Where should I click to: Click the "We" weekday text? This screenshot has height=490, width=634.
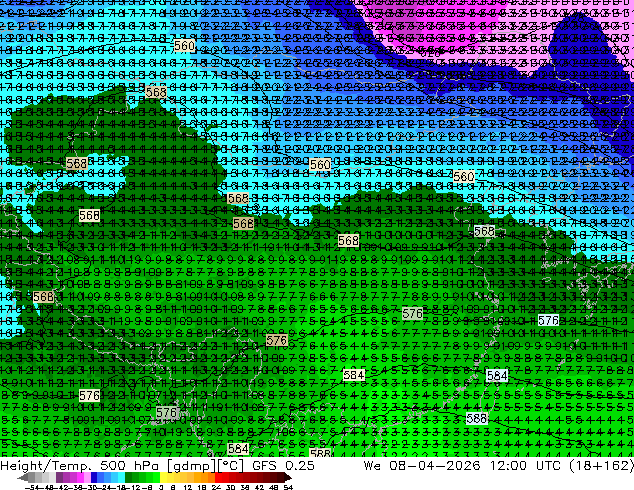[x=372, y=466]
